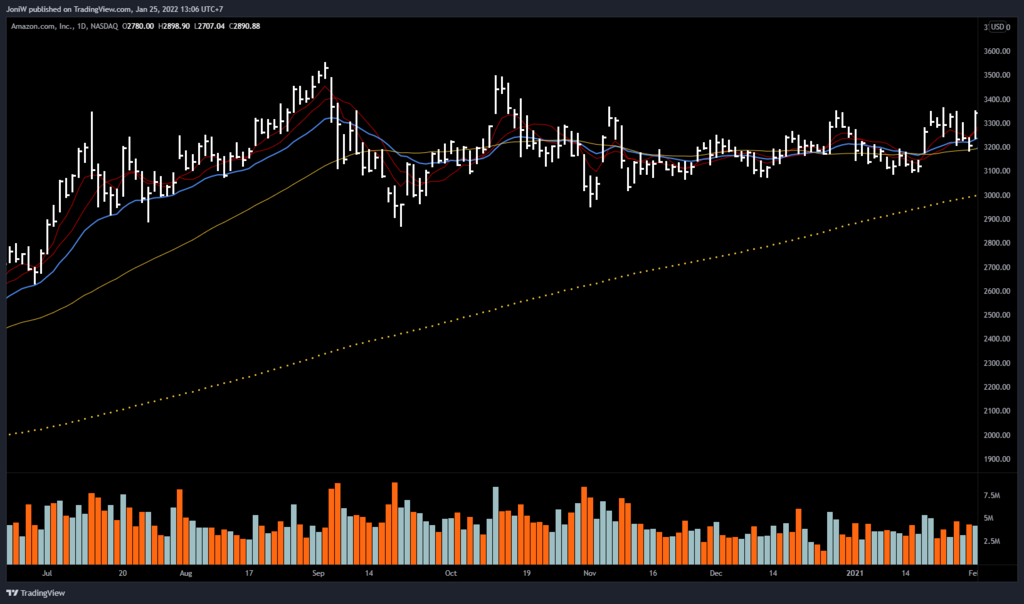The image size is (1024, 604).
Task: Select the Sep marker on the time axis
Action: coord(319,575)
